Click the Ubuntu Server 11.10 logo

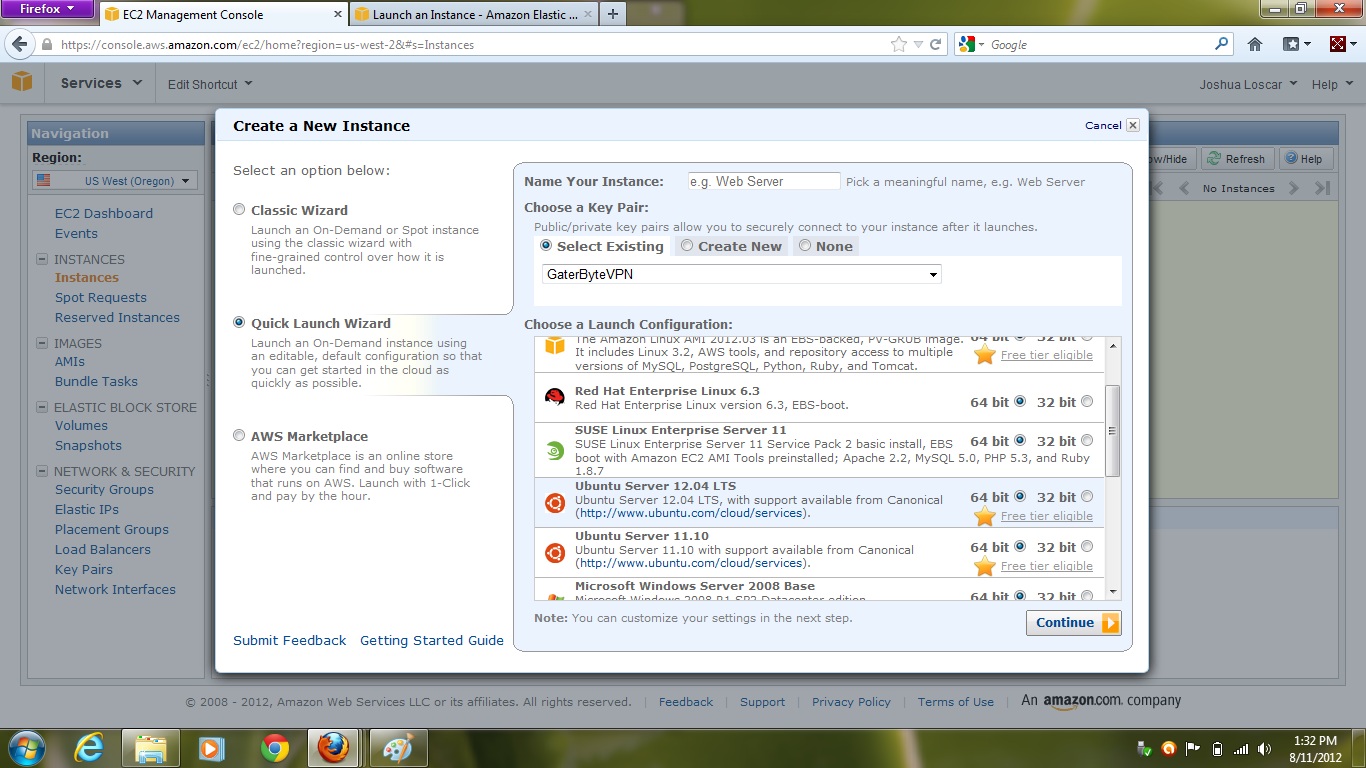point(554,553)
